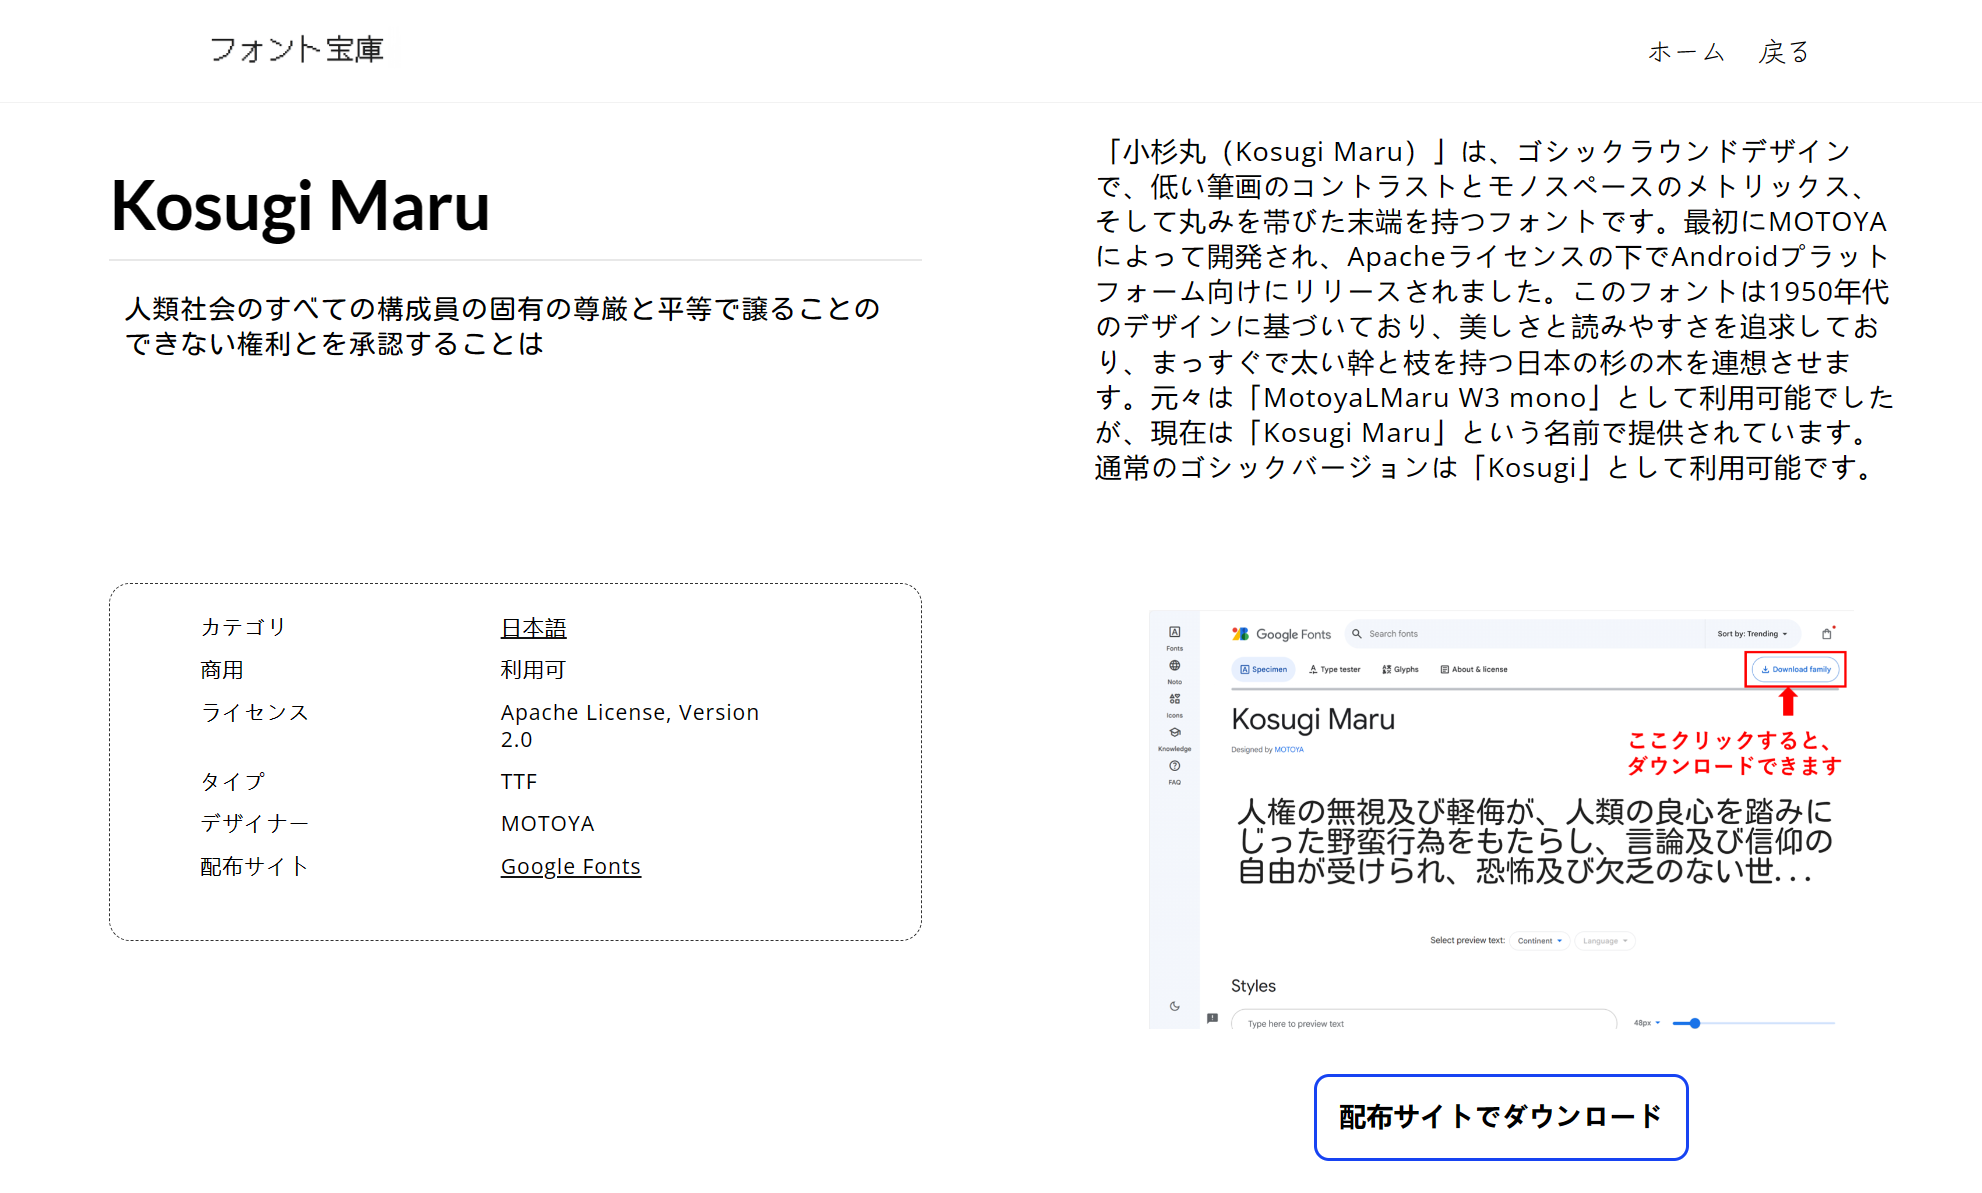
Task: Select the Glyphs tab
Action: coord(1400,670)
